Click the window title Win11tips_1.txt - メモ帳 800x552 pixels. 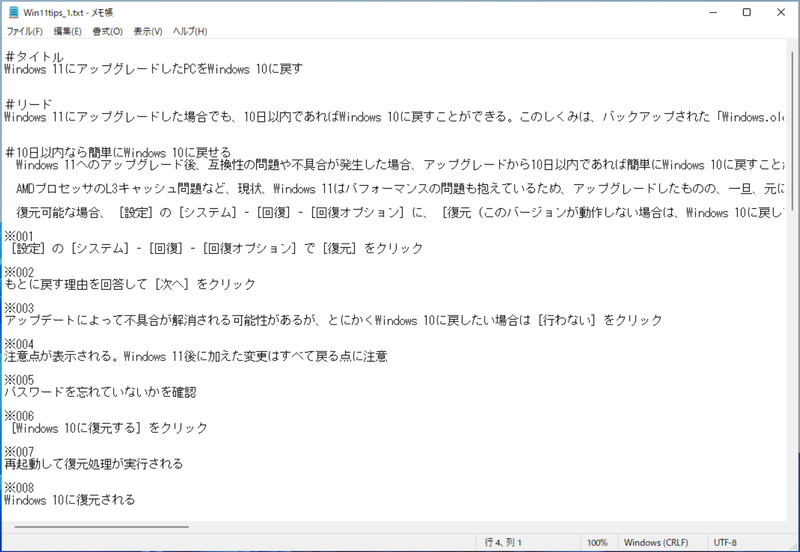tap(68, 13)
